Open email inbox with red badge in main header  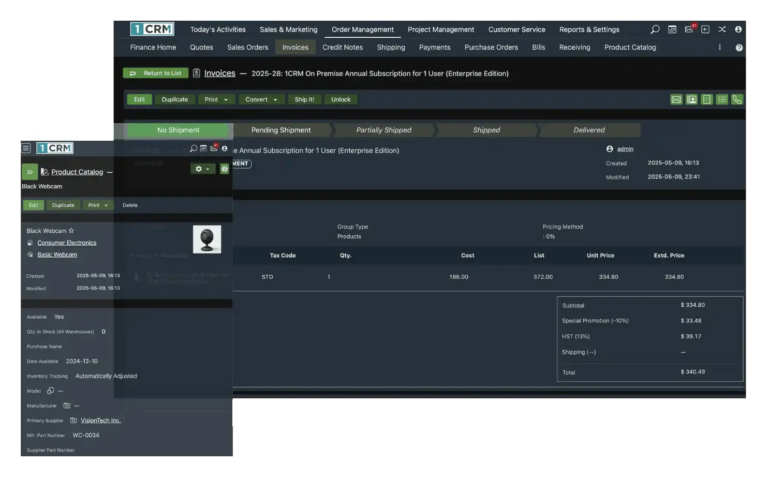coord(690,29)
